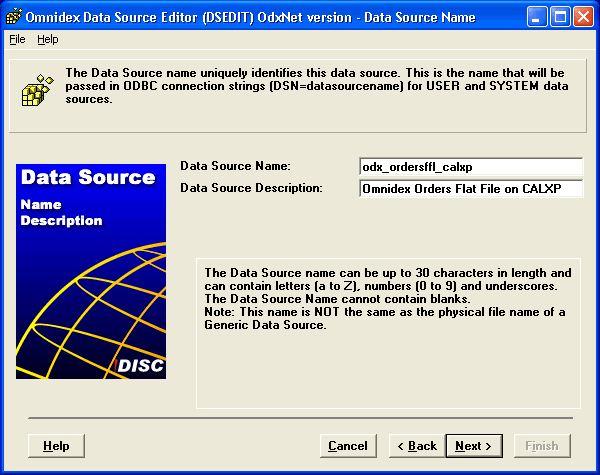This screenshot has width=600, height=475.
Task: Click the Data Source Name input field
Action: pos(471,167)
